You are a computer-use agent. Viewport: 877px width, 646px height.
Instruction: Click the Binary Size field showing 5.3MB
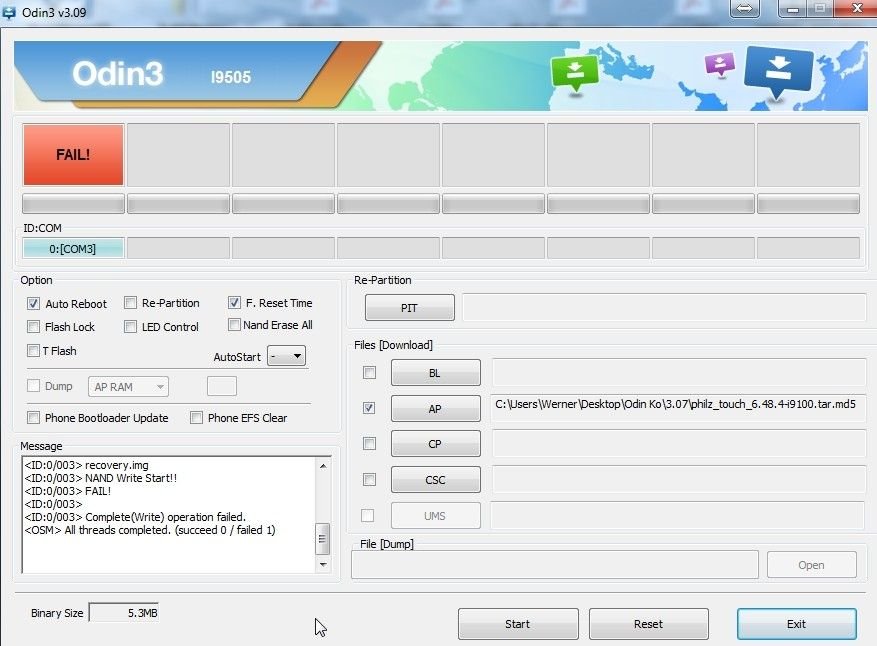[124, 613]
